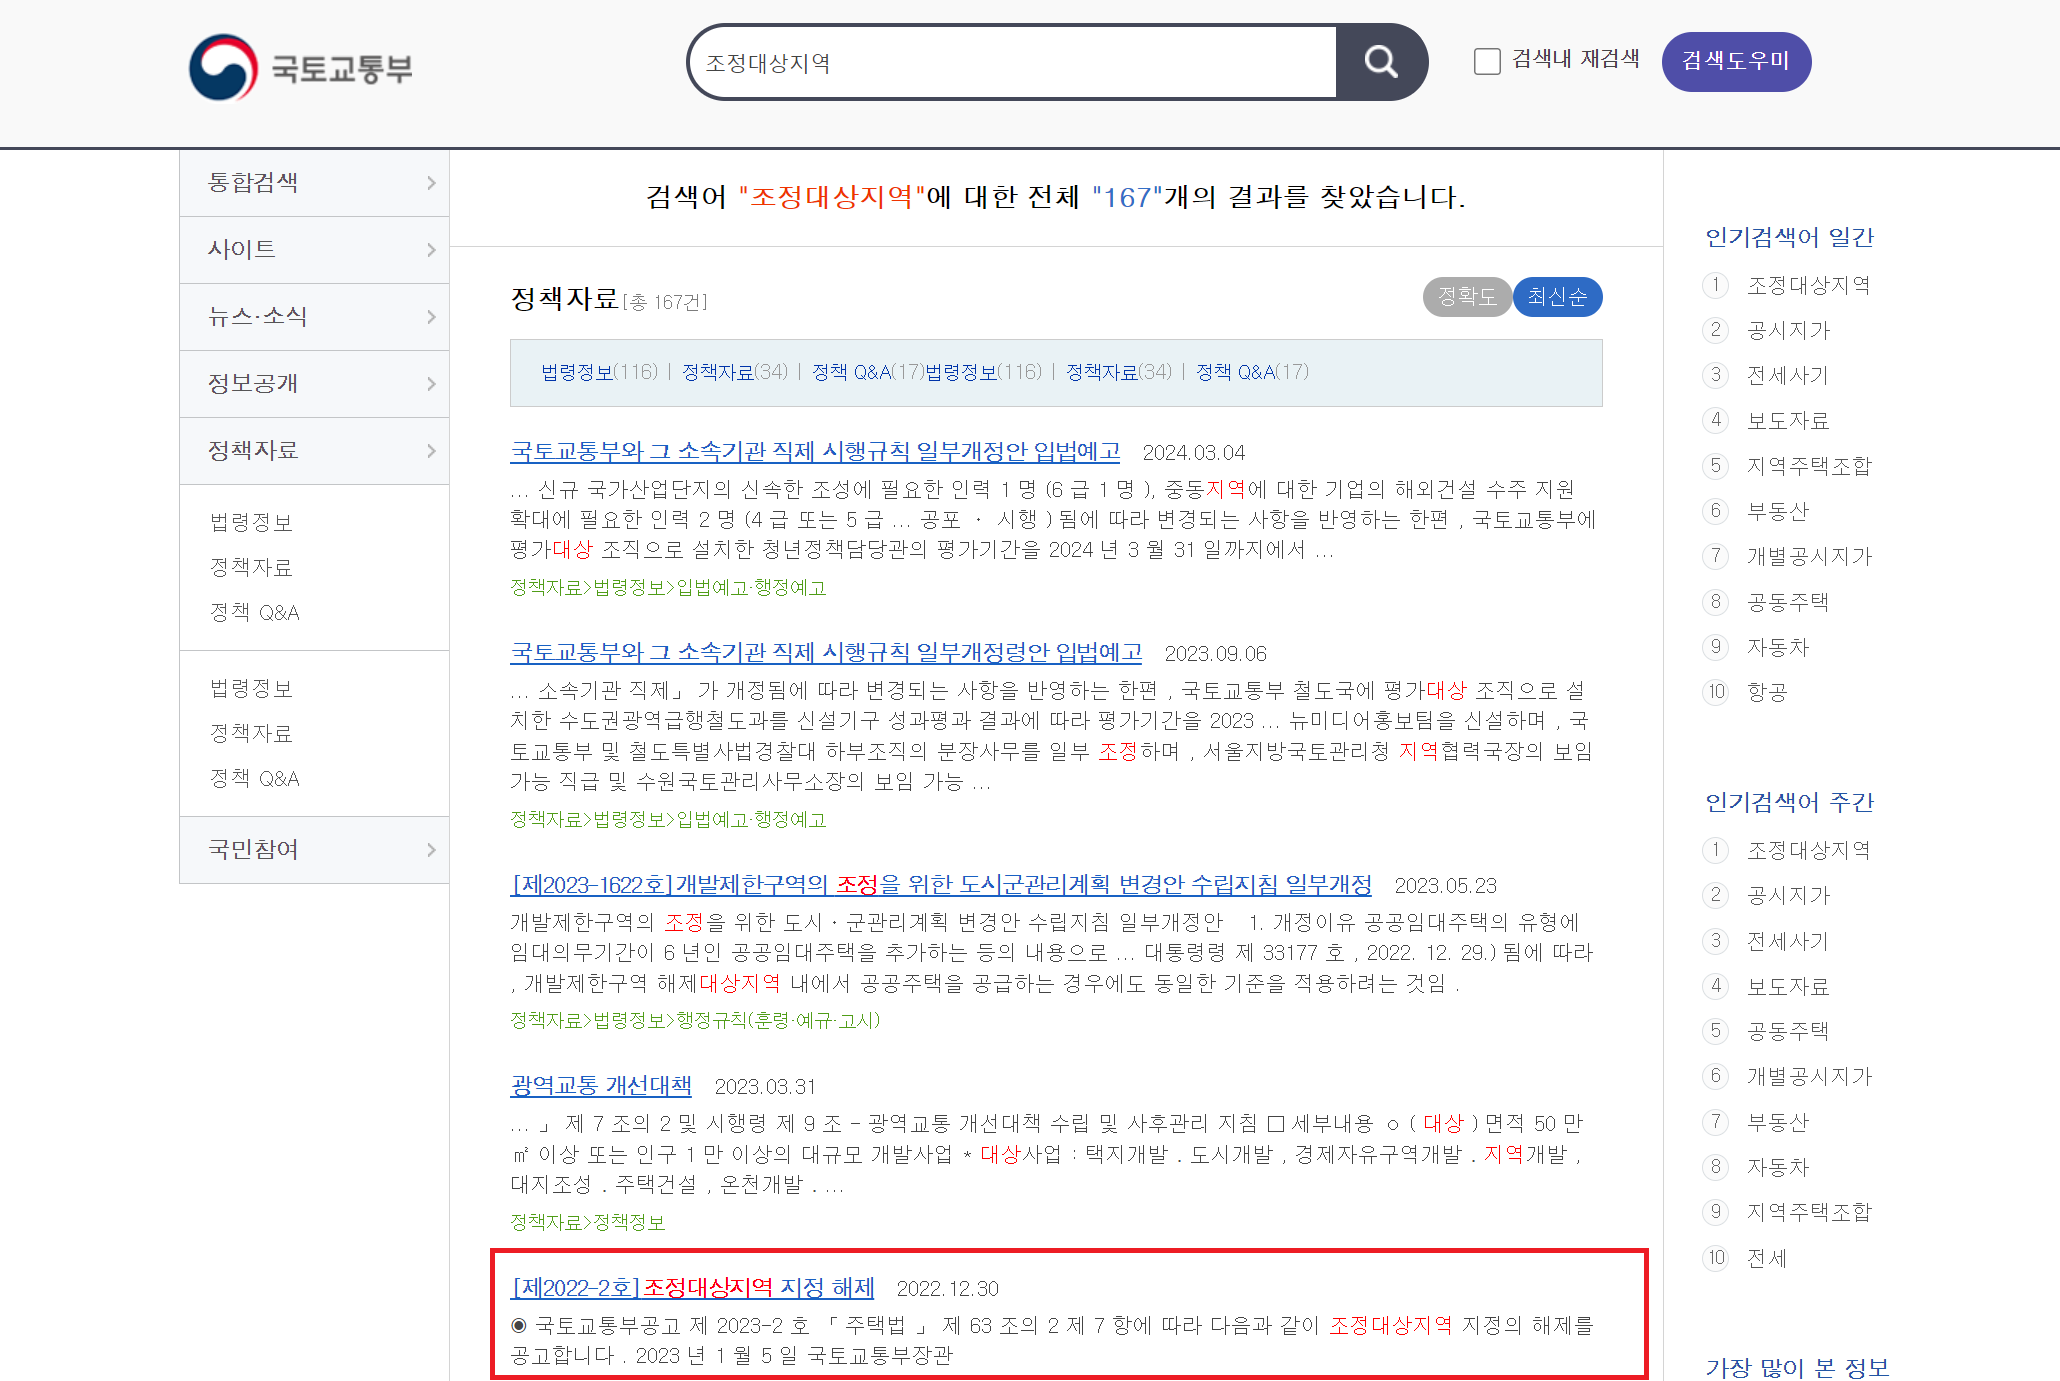Open 조정대상지역 지정 해제 result
The width and height of the screenshot is (2060, 1381).
pos(693,1287)
